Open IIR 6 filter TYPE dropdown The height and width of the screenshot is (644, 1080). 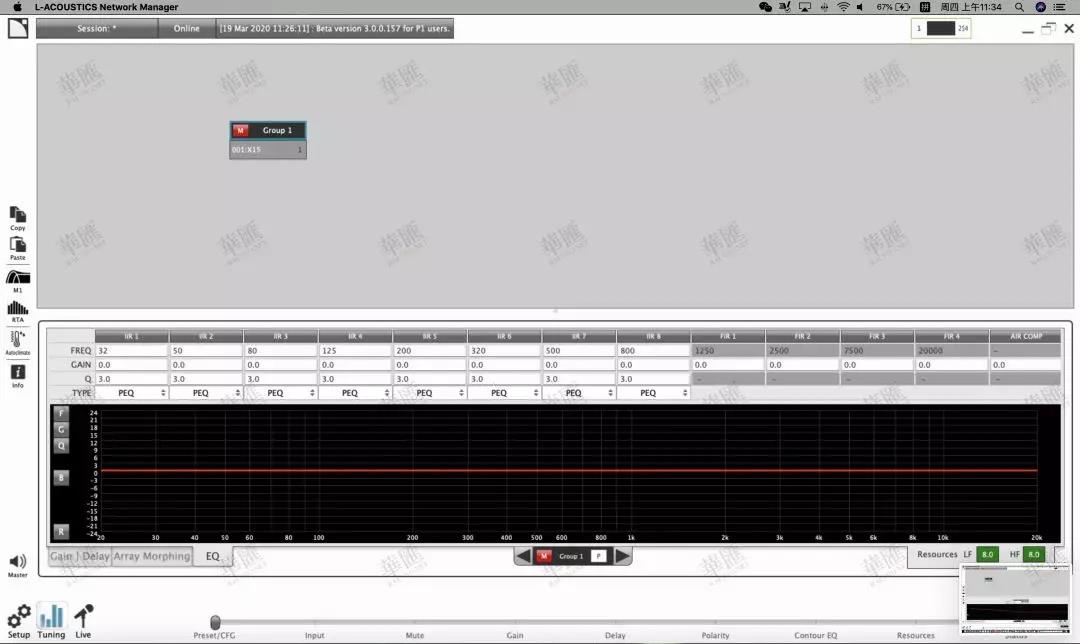coord(504,393)
